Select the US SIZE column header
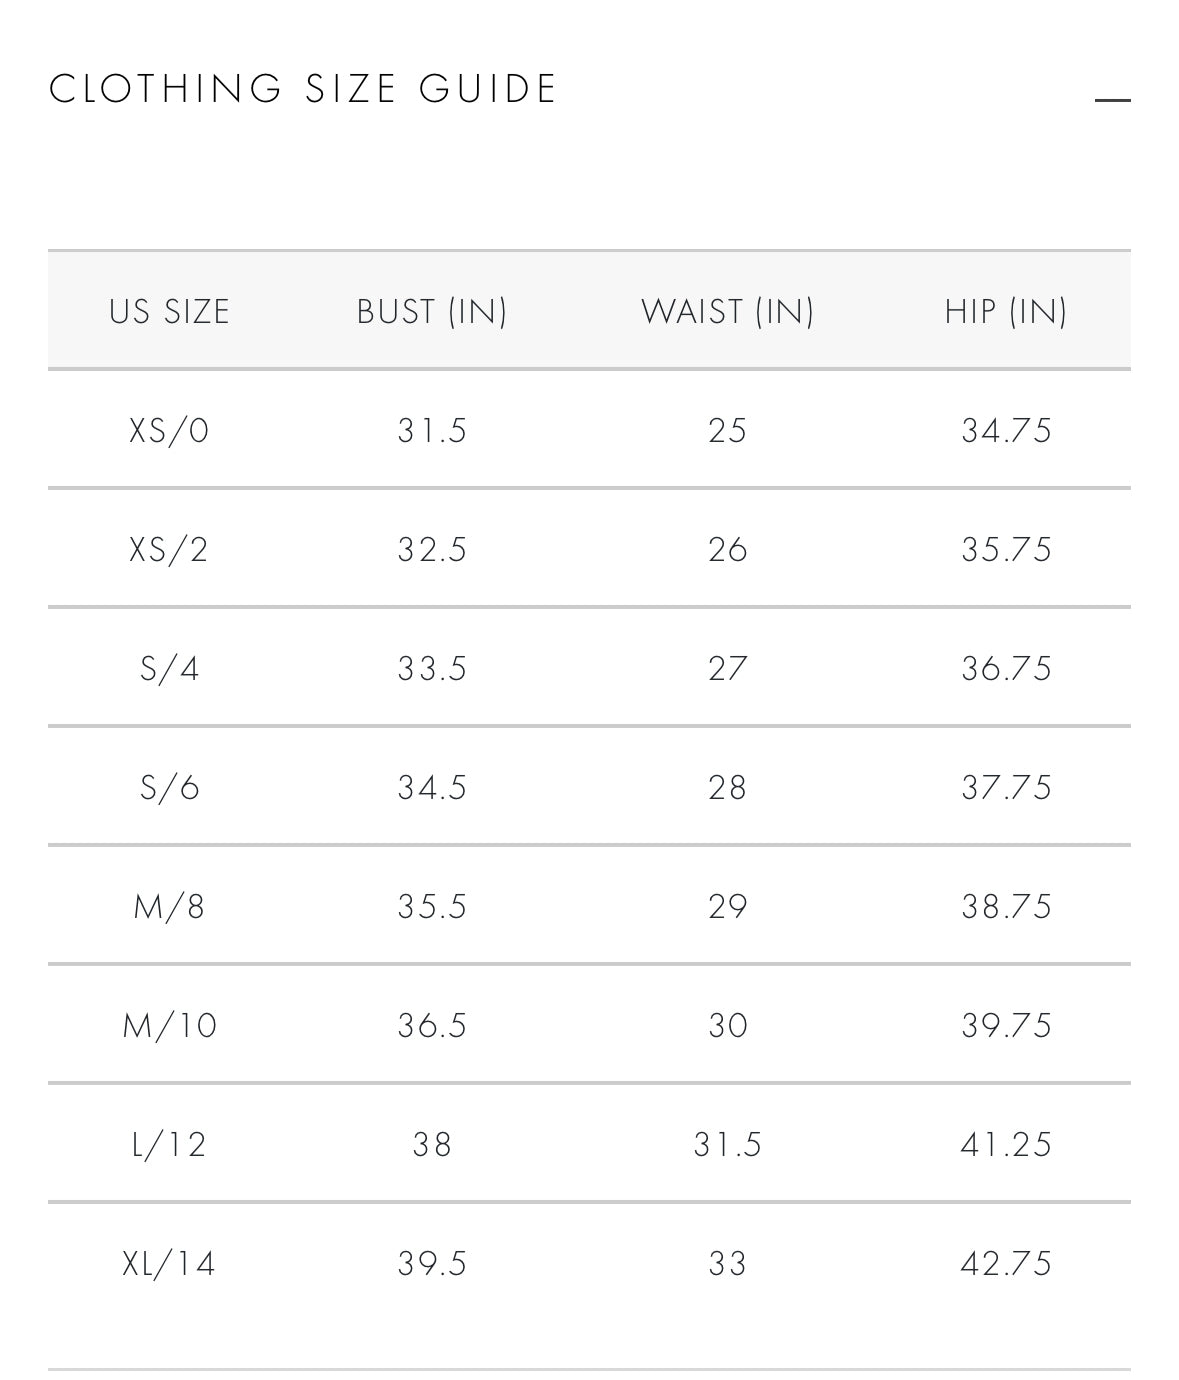The width and height of the screenshot is (1179, 1380). (169, 311)
